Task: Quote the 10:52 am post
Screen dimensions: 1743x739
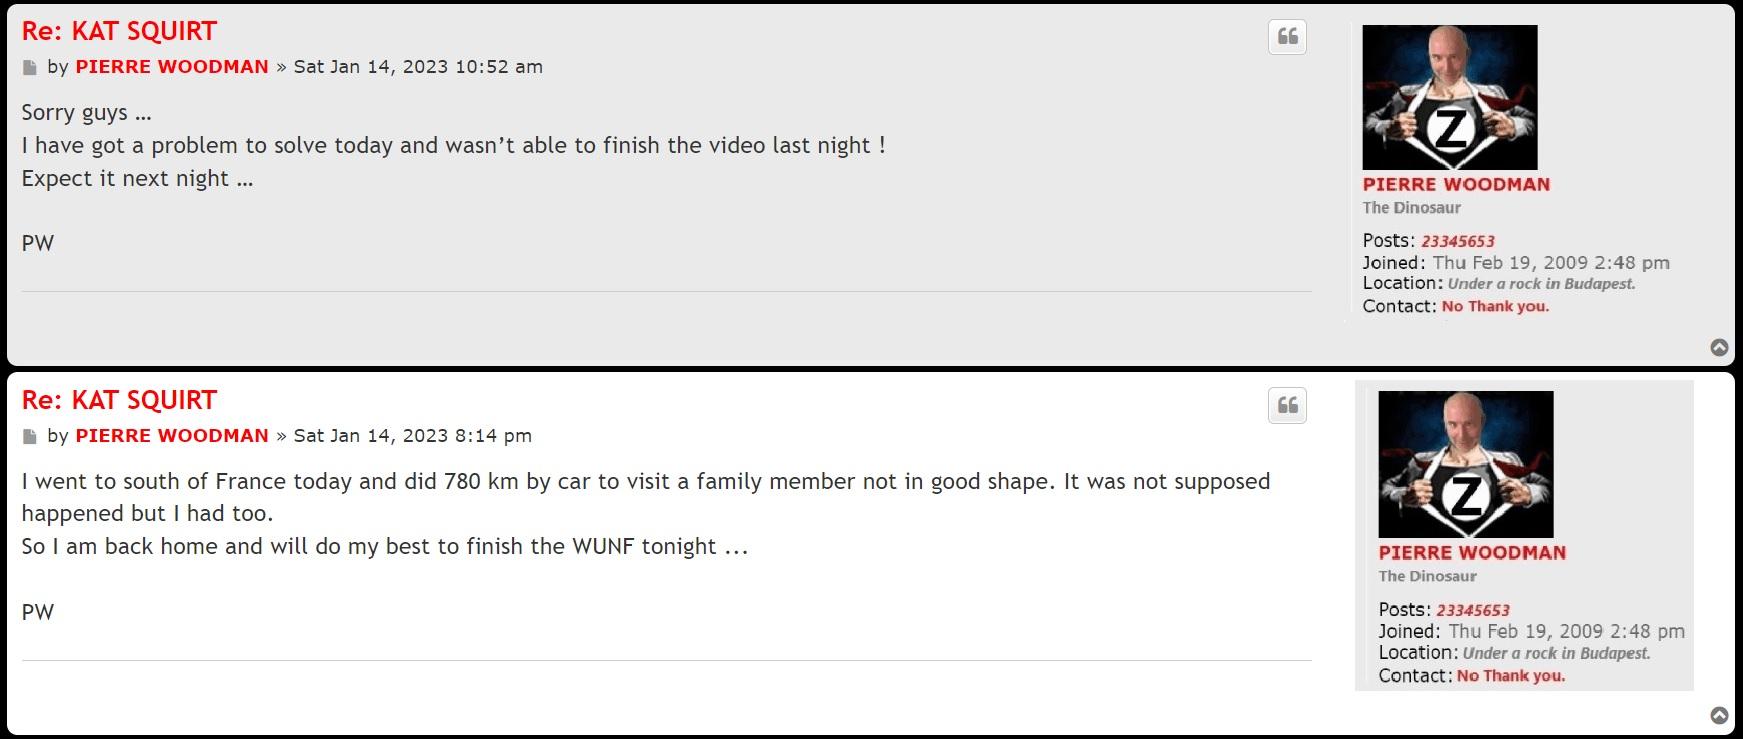Action: pos(1287,37)
